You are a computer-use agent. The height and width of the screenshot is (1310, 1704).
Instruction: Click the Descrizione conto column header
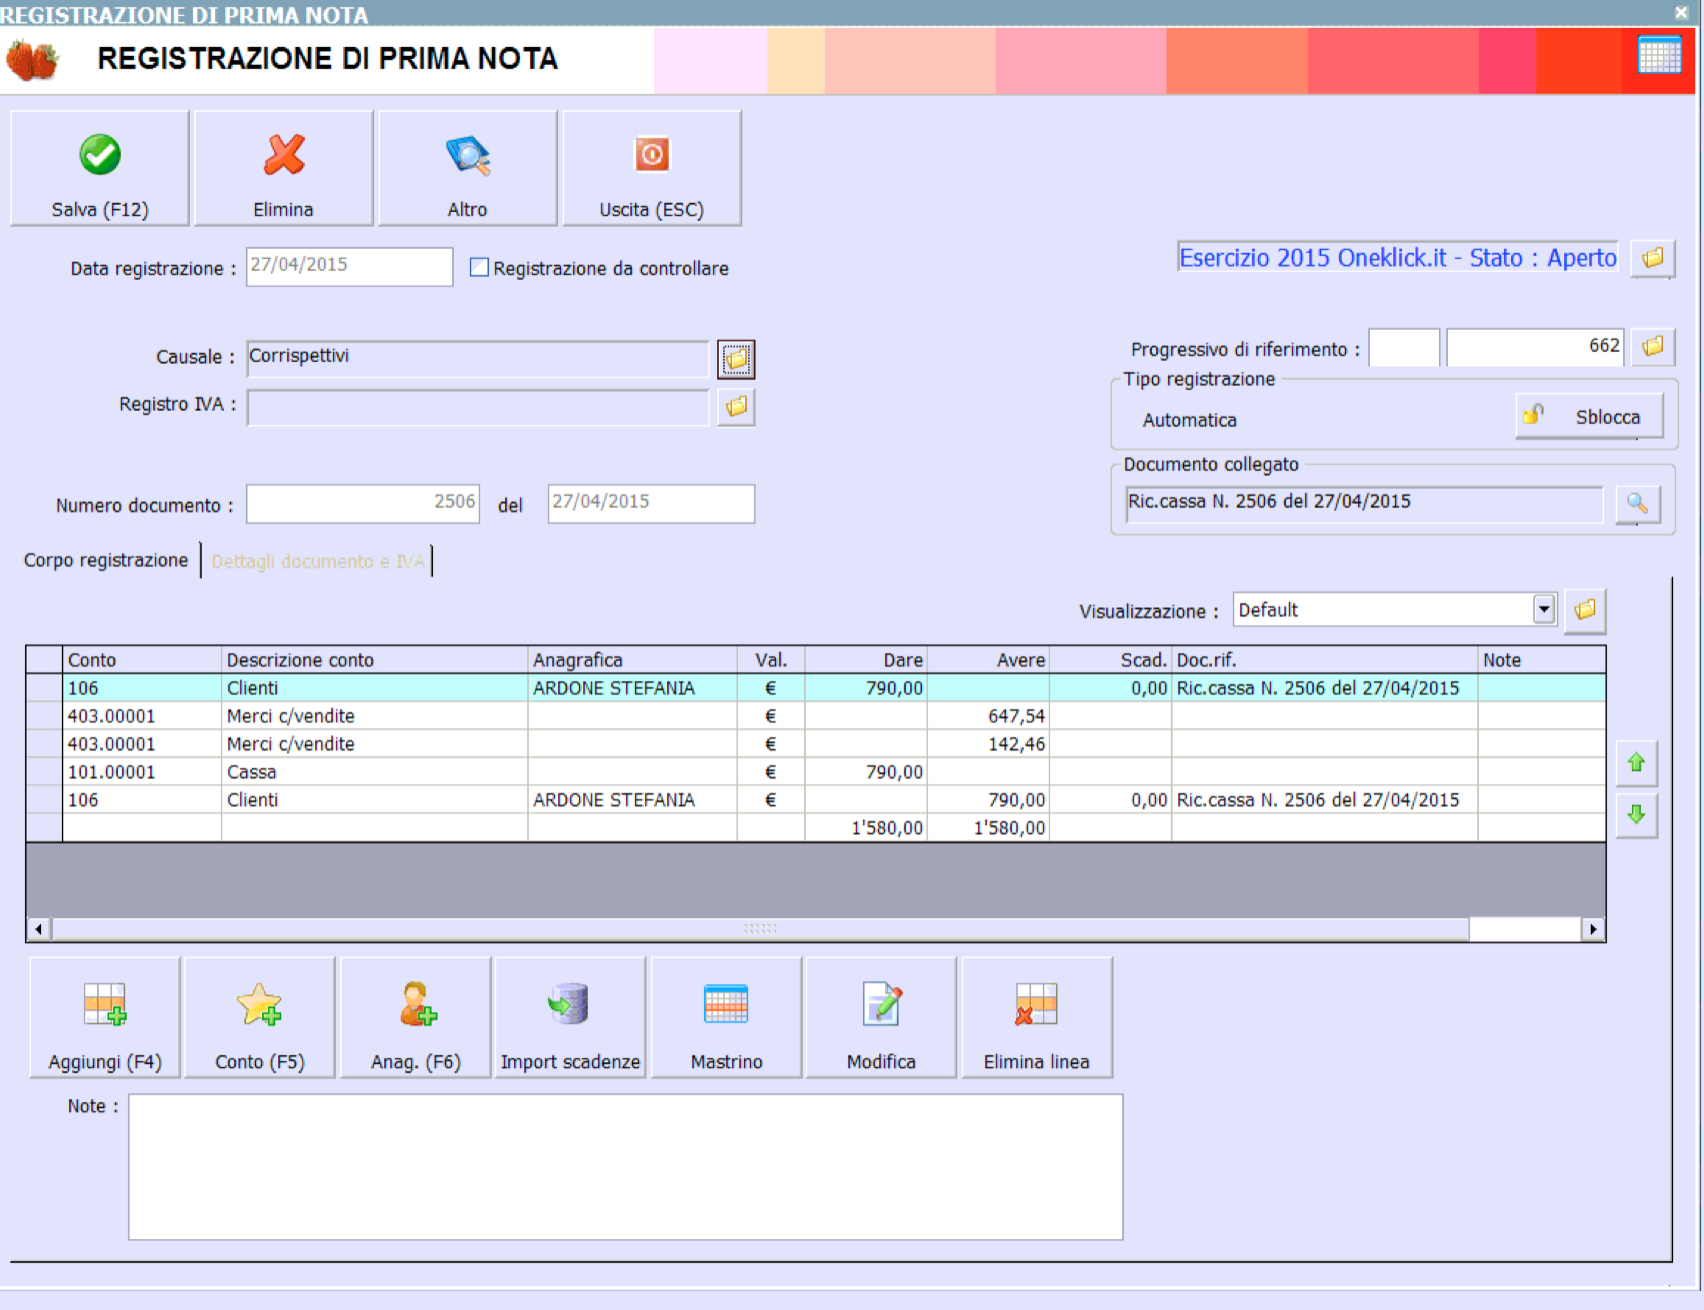pyautogui.click(x=374, y=660)
